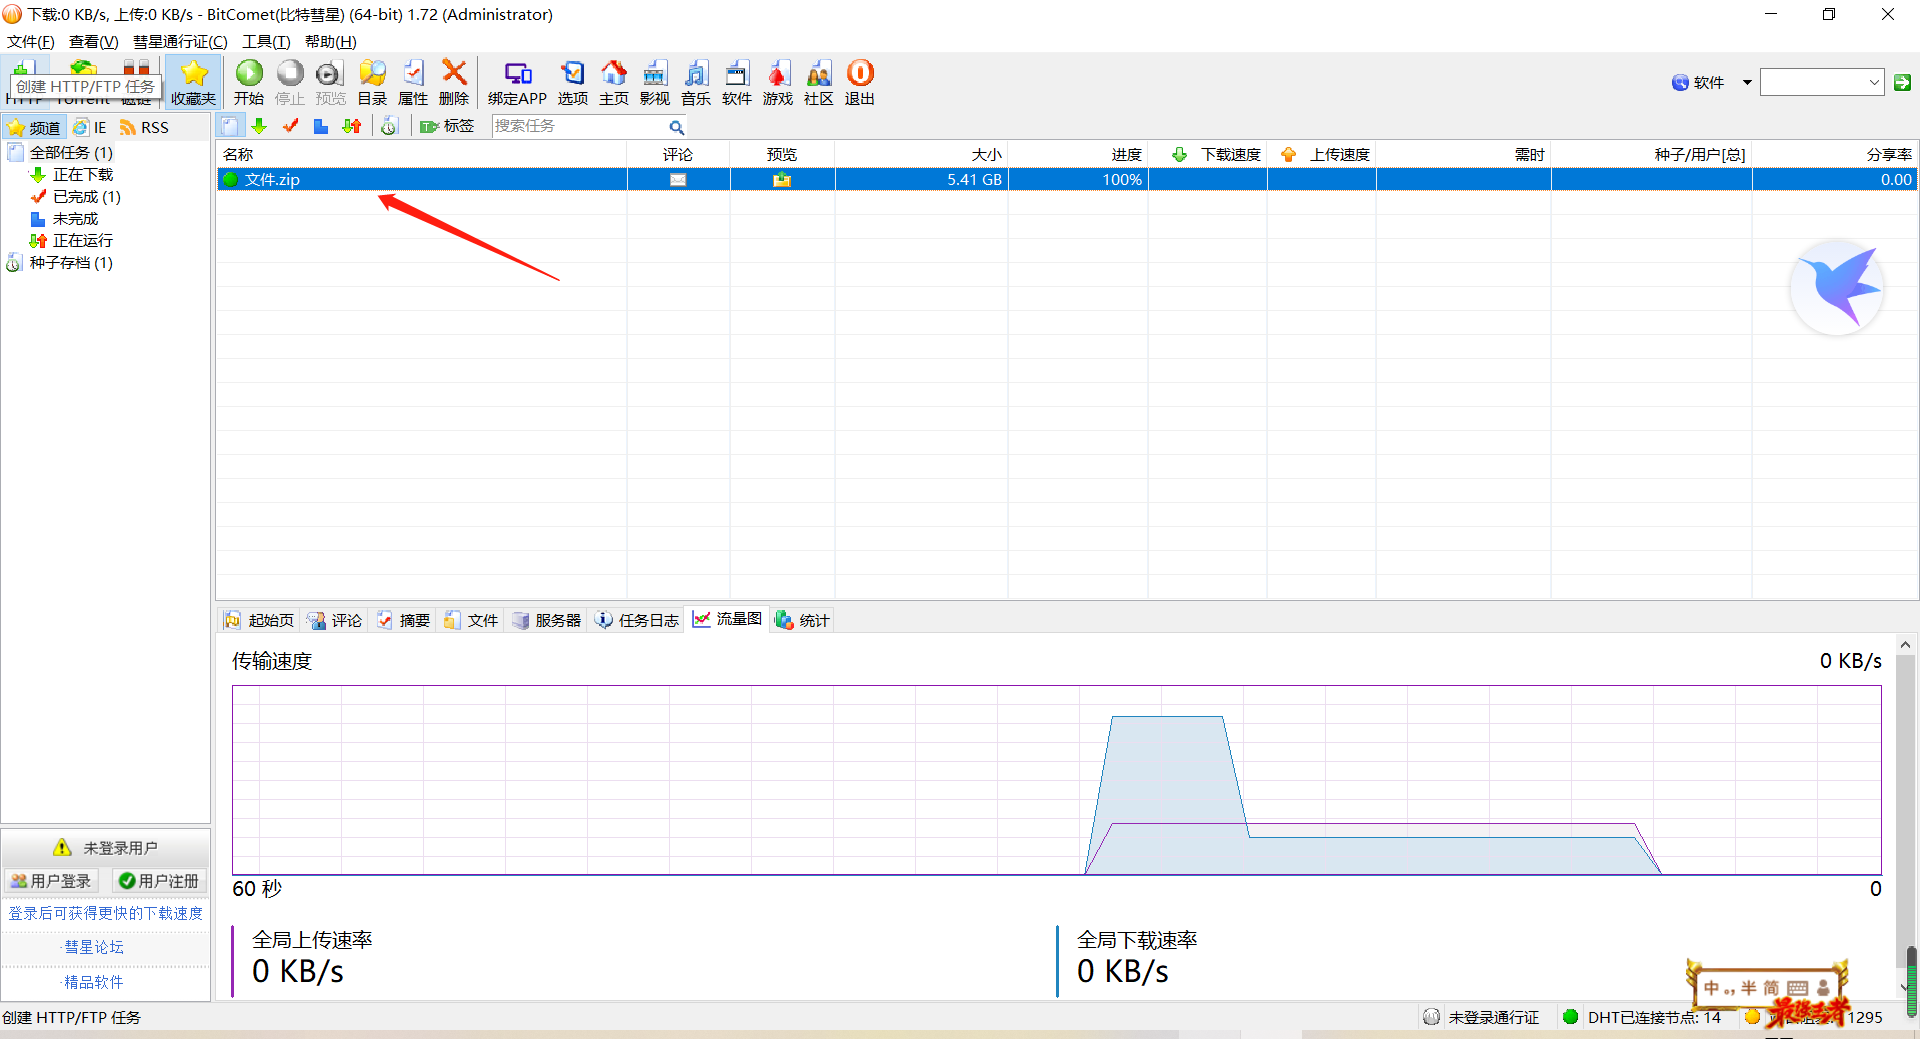Click preview icon in 文件.zip row

[782, 180]
